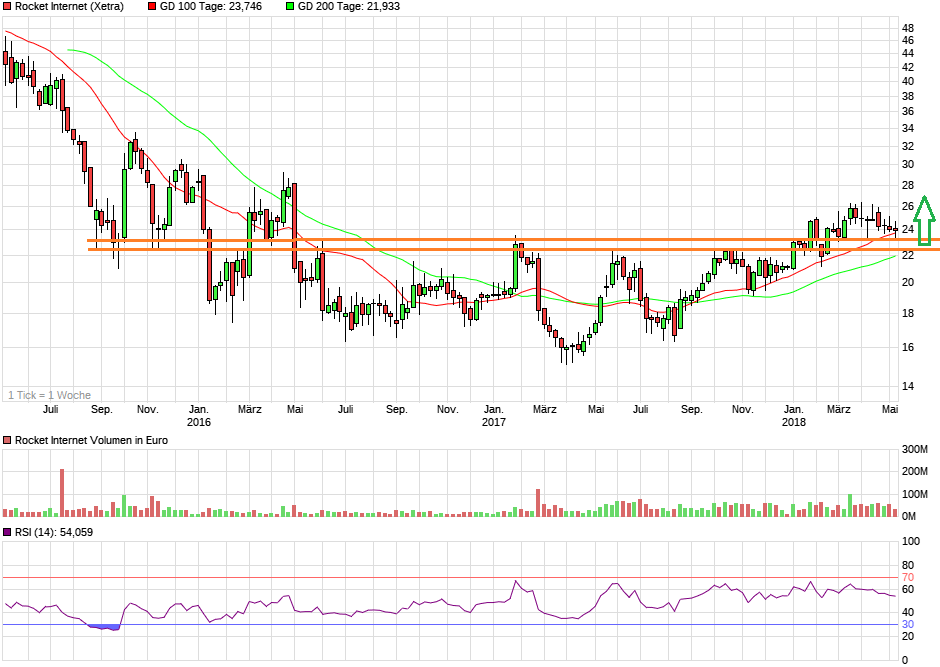
Task: Click the Rocket Internet (Xetra) legend icon
Action: tap(8, 6)
